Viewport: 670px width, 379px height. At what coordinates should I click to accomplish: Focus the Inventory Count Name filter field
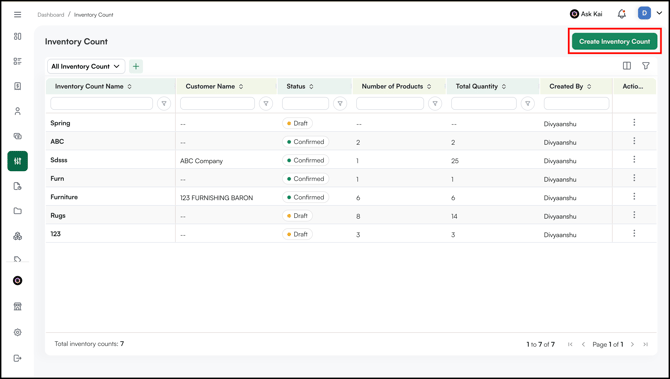click(x=101, y=103)
